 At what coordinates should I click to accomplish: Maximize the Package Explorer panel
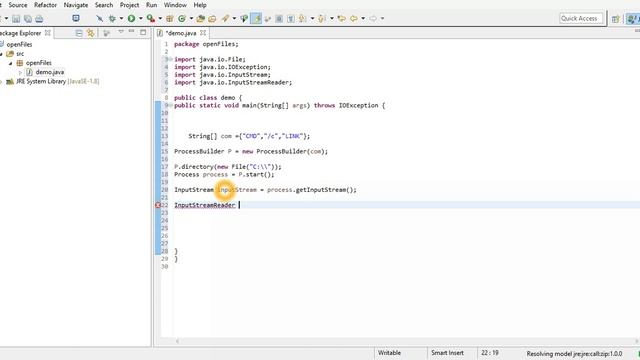pyautogui.click(x=143, y=32)
